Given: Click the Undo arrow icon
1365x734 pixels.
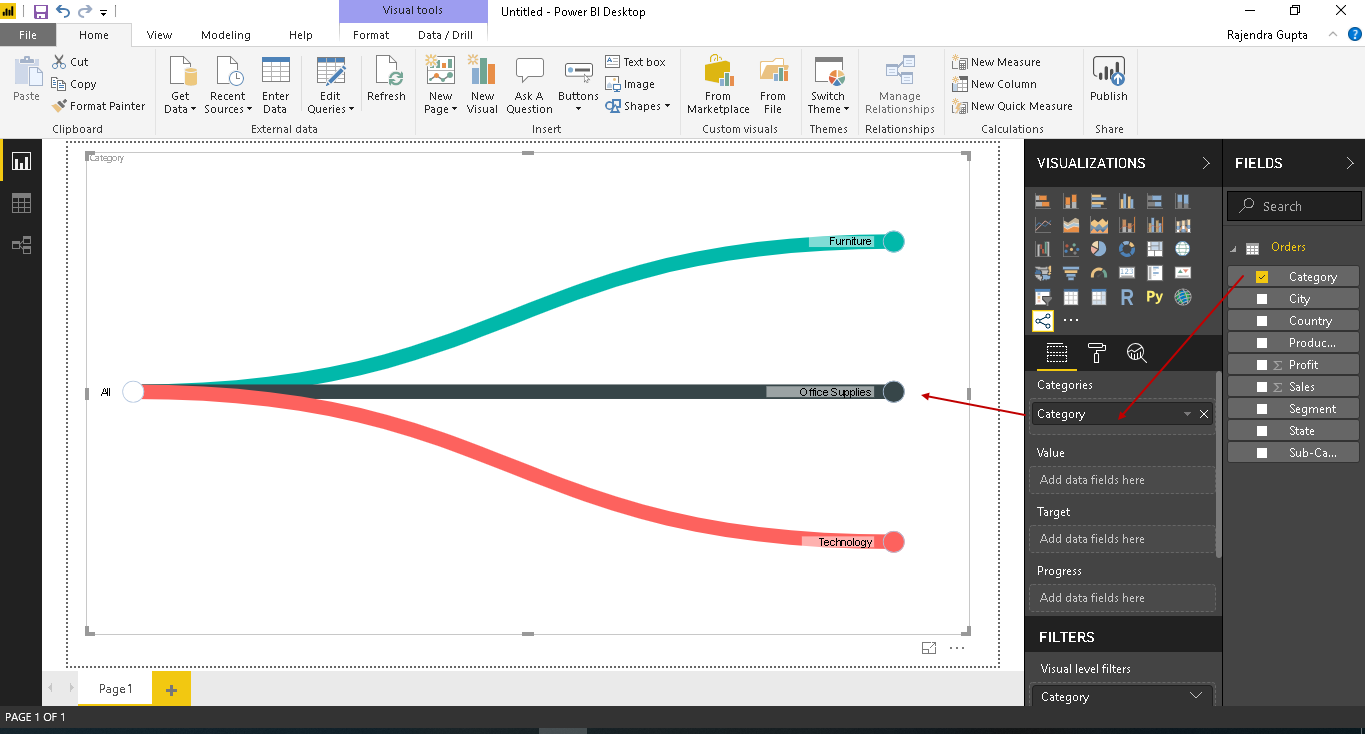Looking at the screenshot, I should 63,12.
